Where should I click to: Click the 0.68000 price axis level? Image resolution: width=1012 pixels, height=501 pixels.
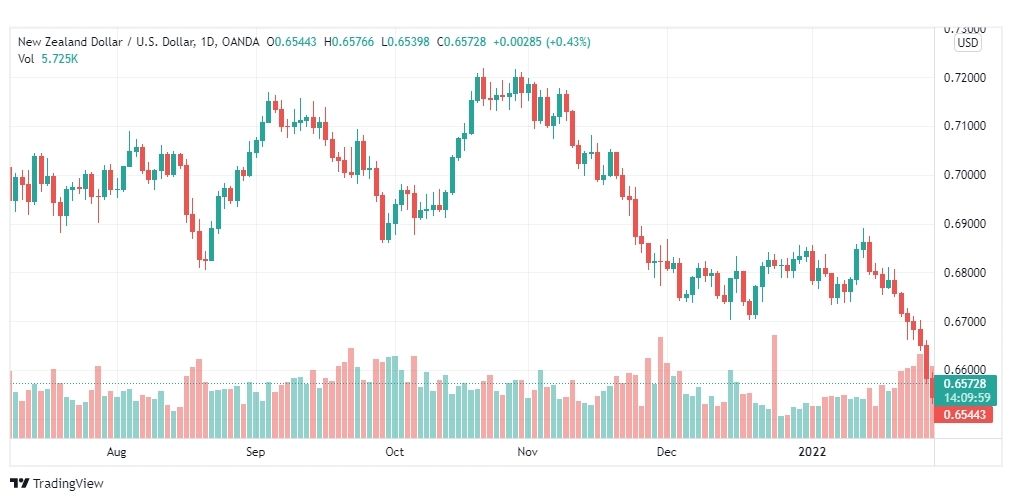[x=966, y=273]
